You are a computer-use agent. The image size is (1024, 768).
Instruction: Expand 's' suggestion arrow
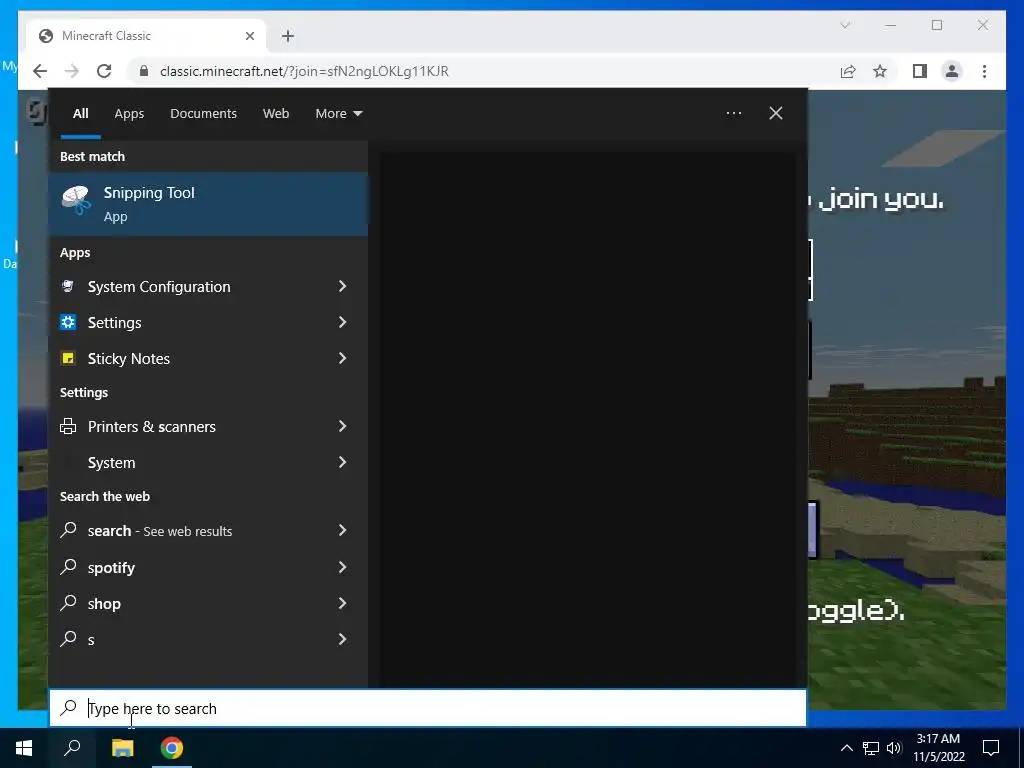[342, 639]
